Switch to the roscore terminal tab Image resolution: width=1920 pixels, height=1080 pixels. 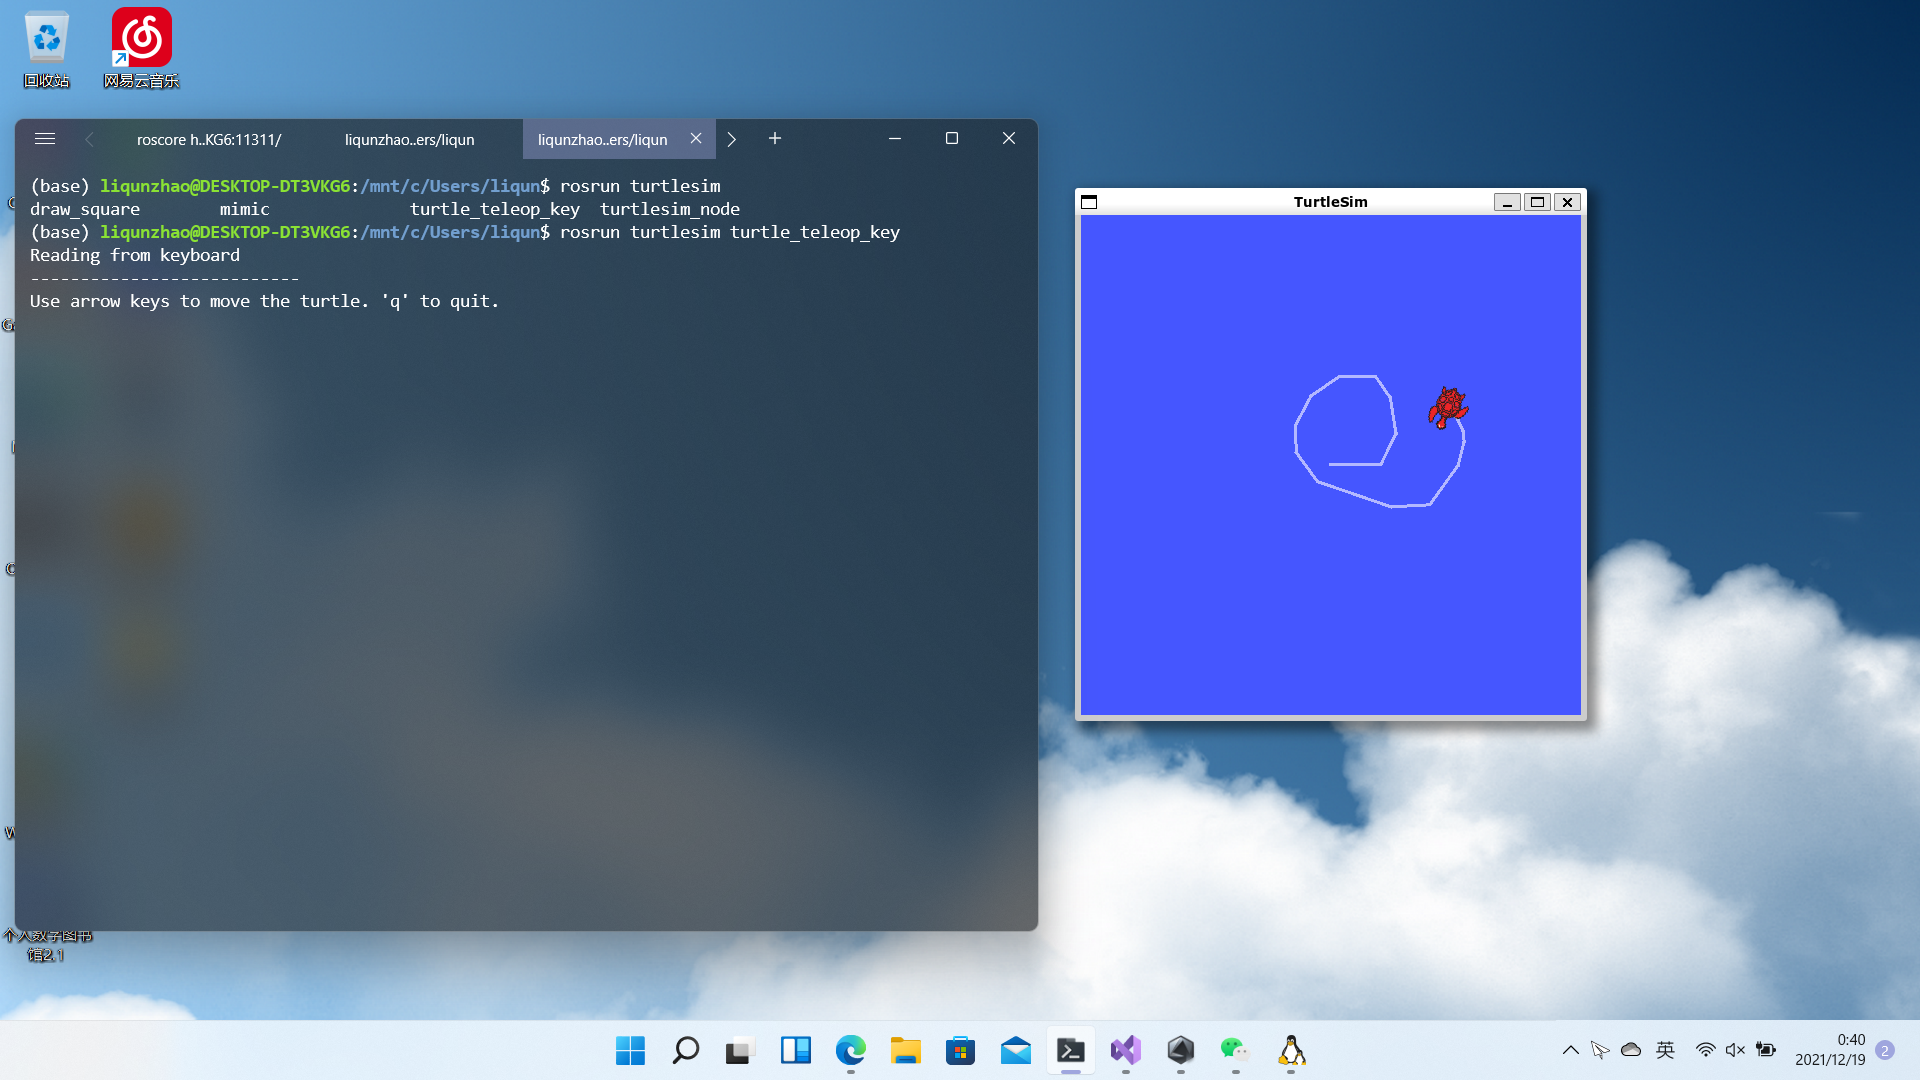click(208, 140)
